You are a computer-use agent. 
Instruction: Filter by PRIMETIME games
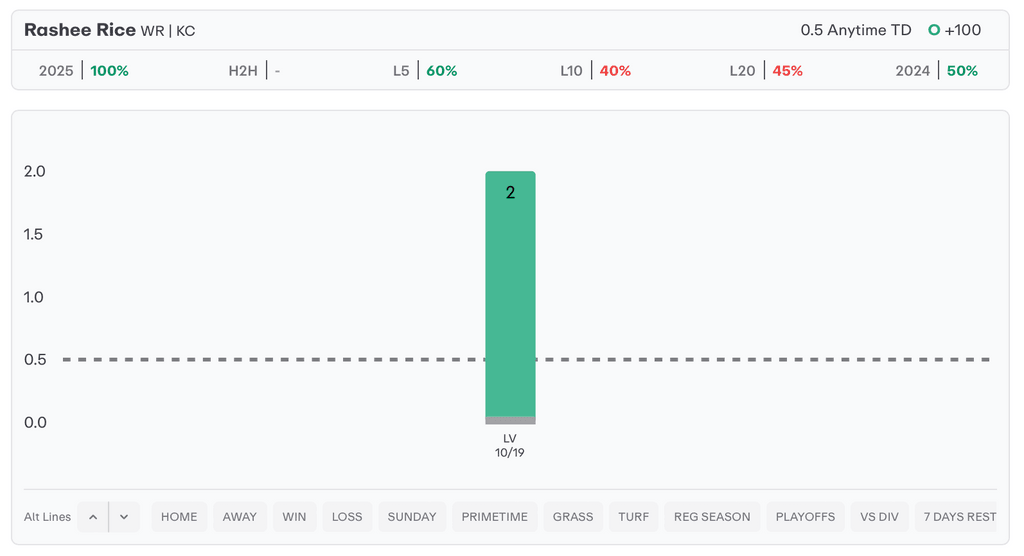coord(494,517)
